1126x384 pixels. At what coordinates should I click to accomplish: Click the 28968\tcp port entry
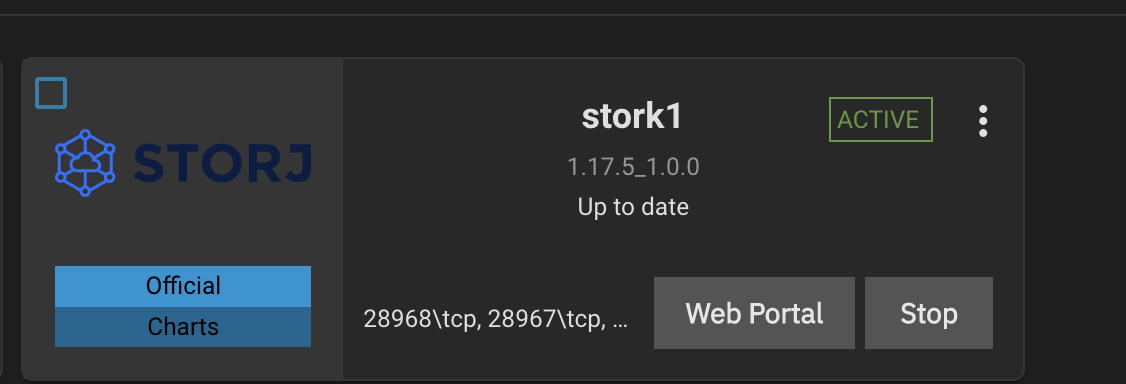pyautogui.click(x=422, y=318)
